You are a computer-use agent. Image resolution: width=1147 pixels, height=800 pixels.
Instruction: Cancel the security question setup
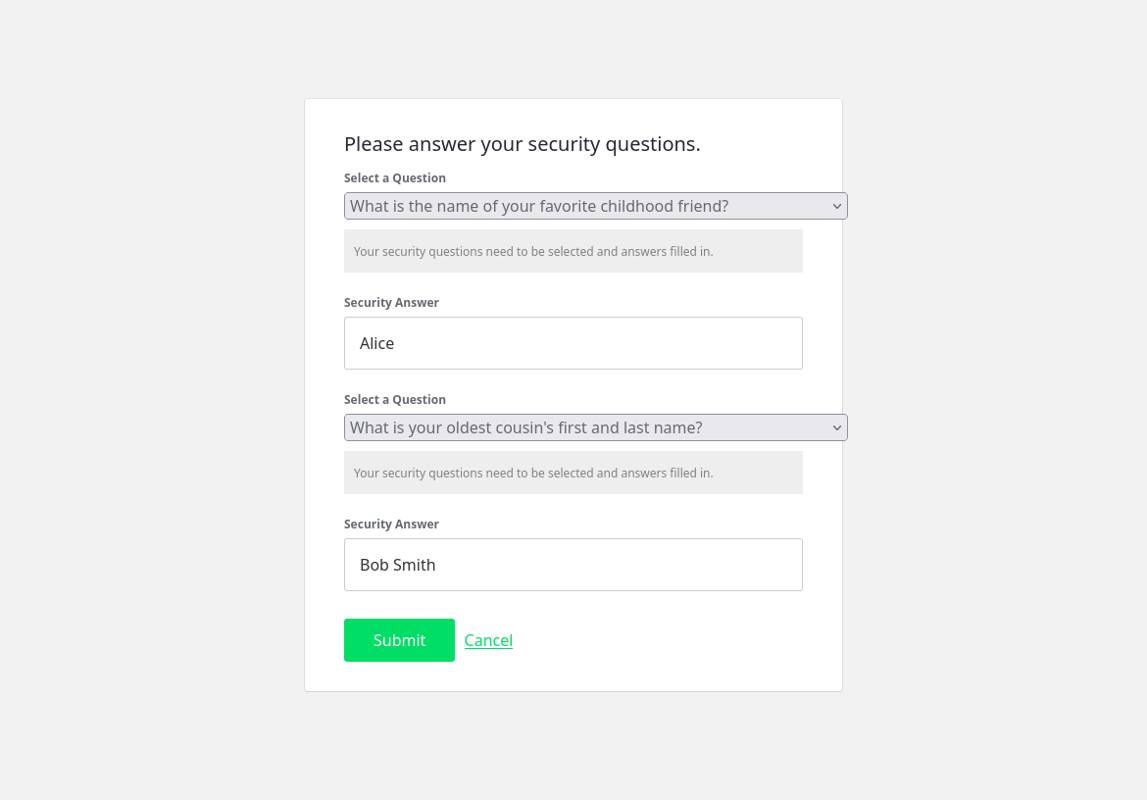(488, 640)
